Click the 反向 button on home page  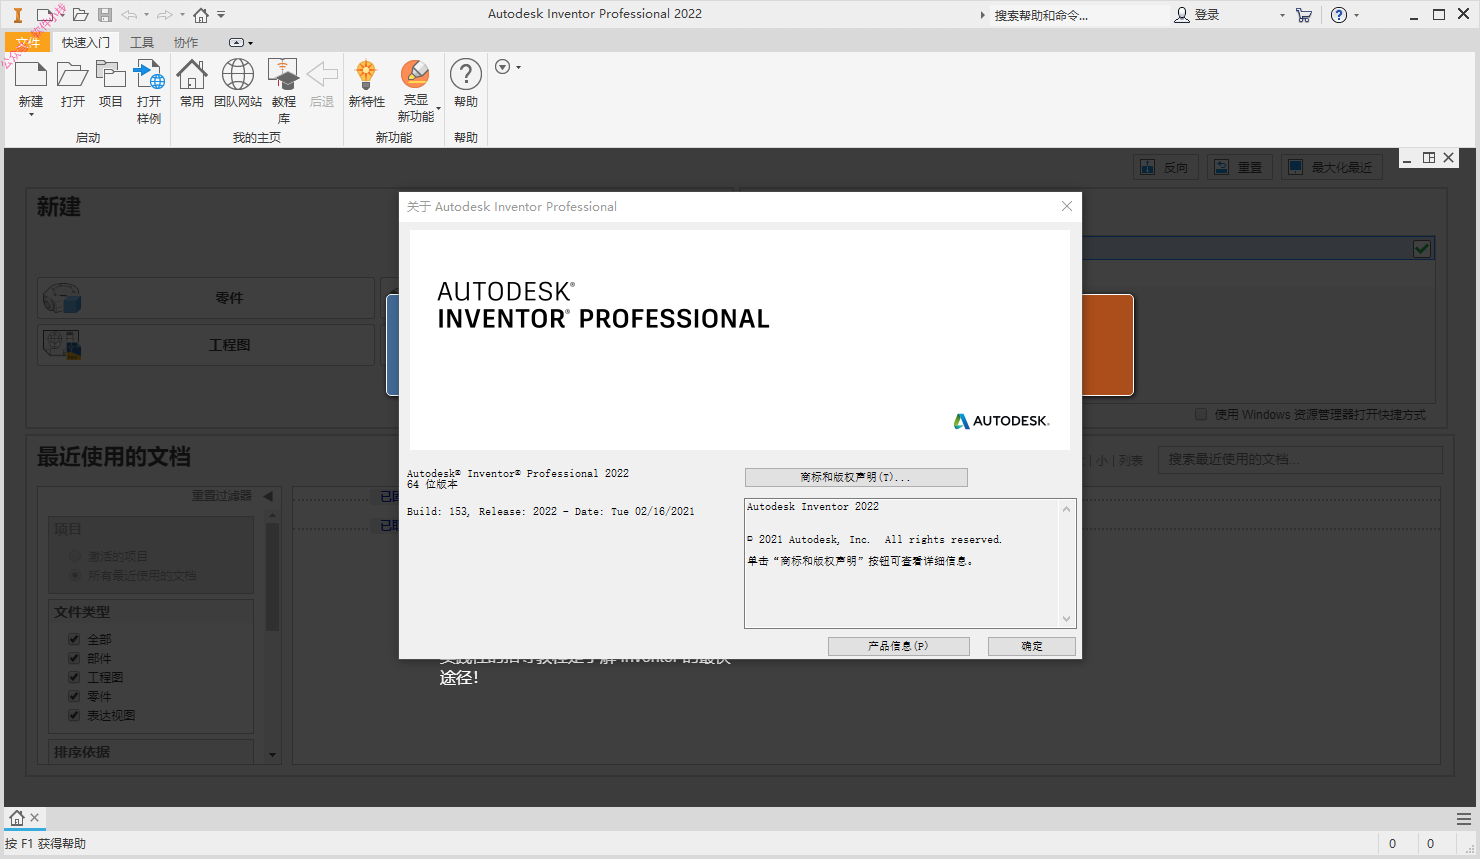[x=1165, y=167]
